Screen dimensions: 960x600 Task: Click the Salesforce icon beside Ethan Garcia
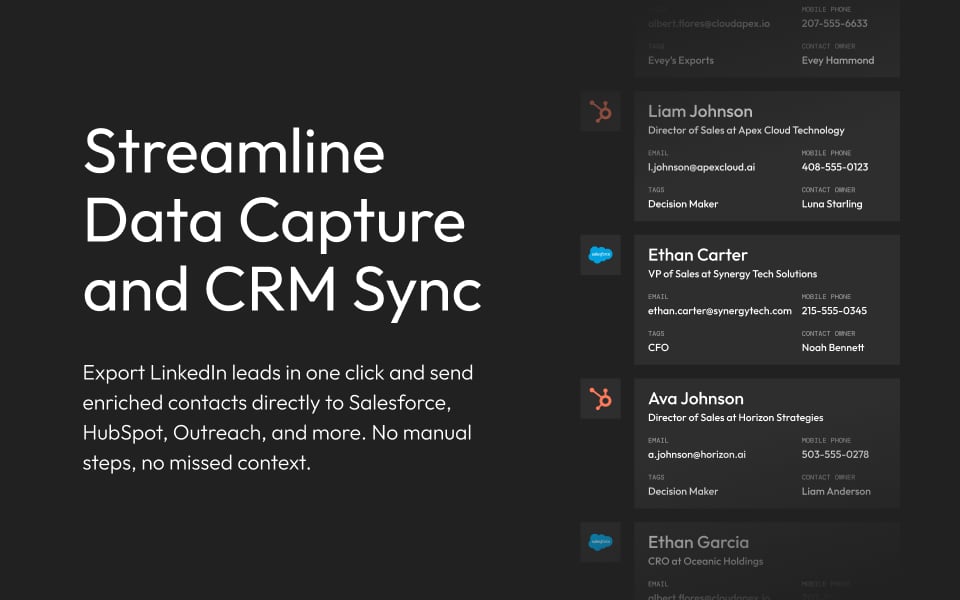pyautogui.click(x=601, y=542)
